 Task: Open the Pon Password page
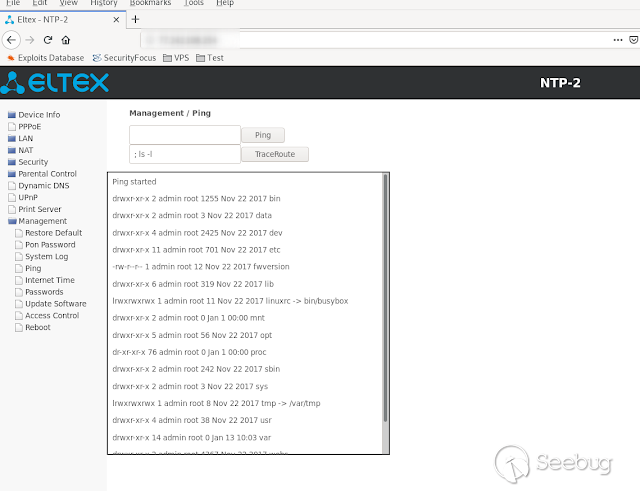click(x=45, y=245)
